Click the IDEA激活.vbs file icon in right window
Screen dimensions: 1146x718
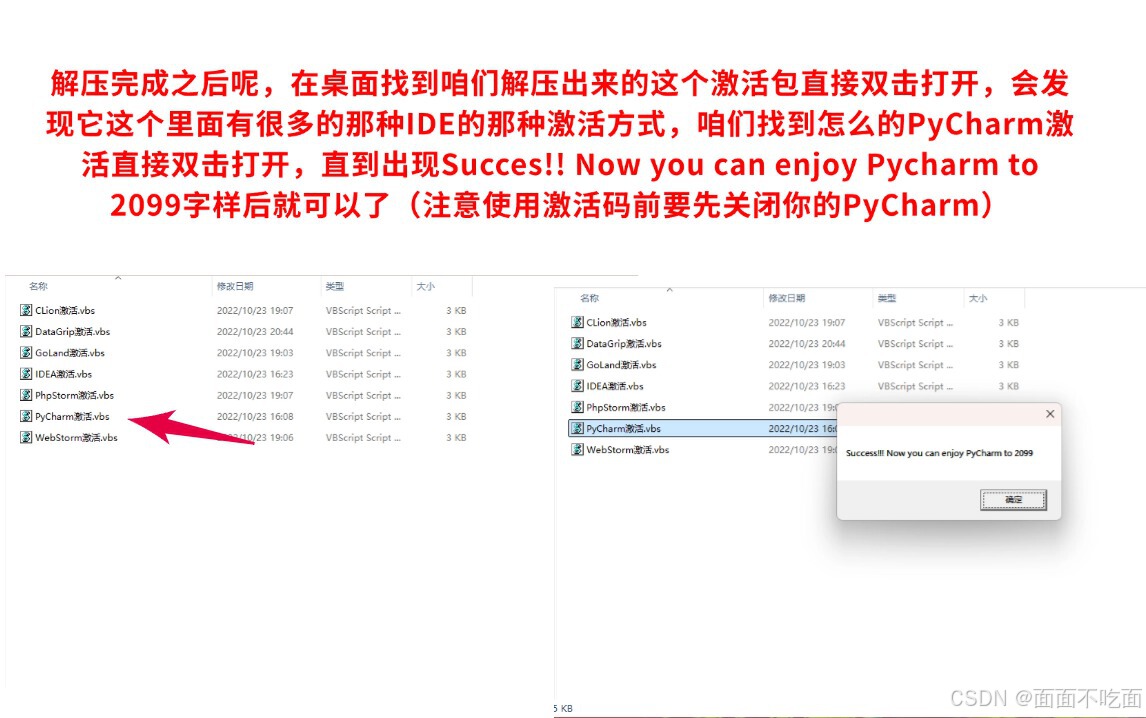(577, 385)
